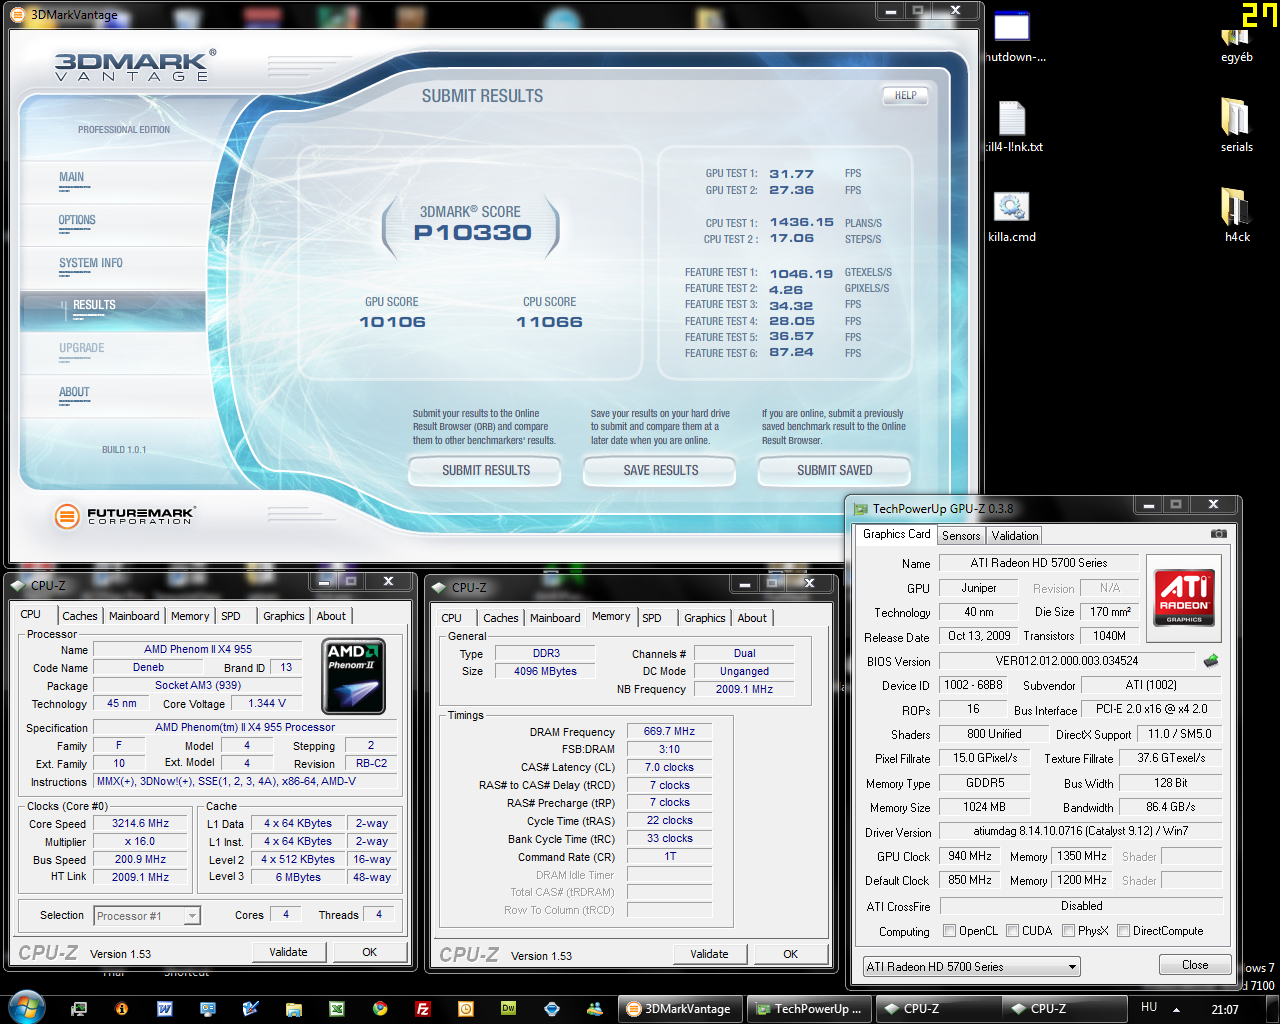This screenshot has width=1280, height=1024.
Task: Click Validate in the left CPU-Z window
Action: (288, 952)
